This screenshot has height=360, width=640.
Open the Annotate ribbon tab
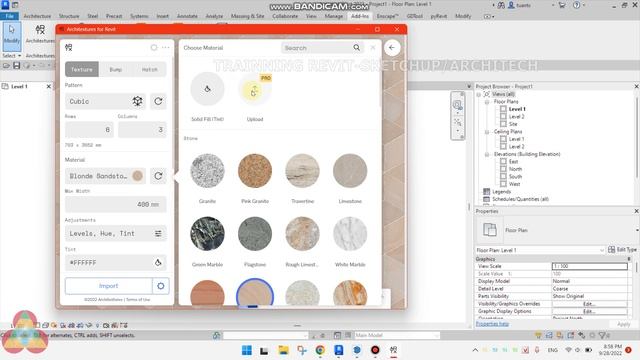[x=187, y=16]
